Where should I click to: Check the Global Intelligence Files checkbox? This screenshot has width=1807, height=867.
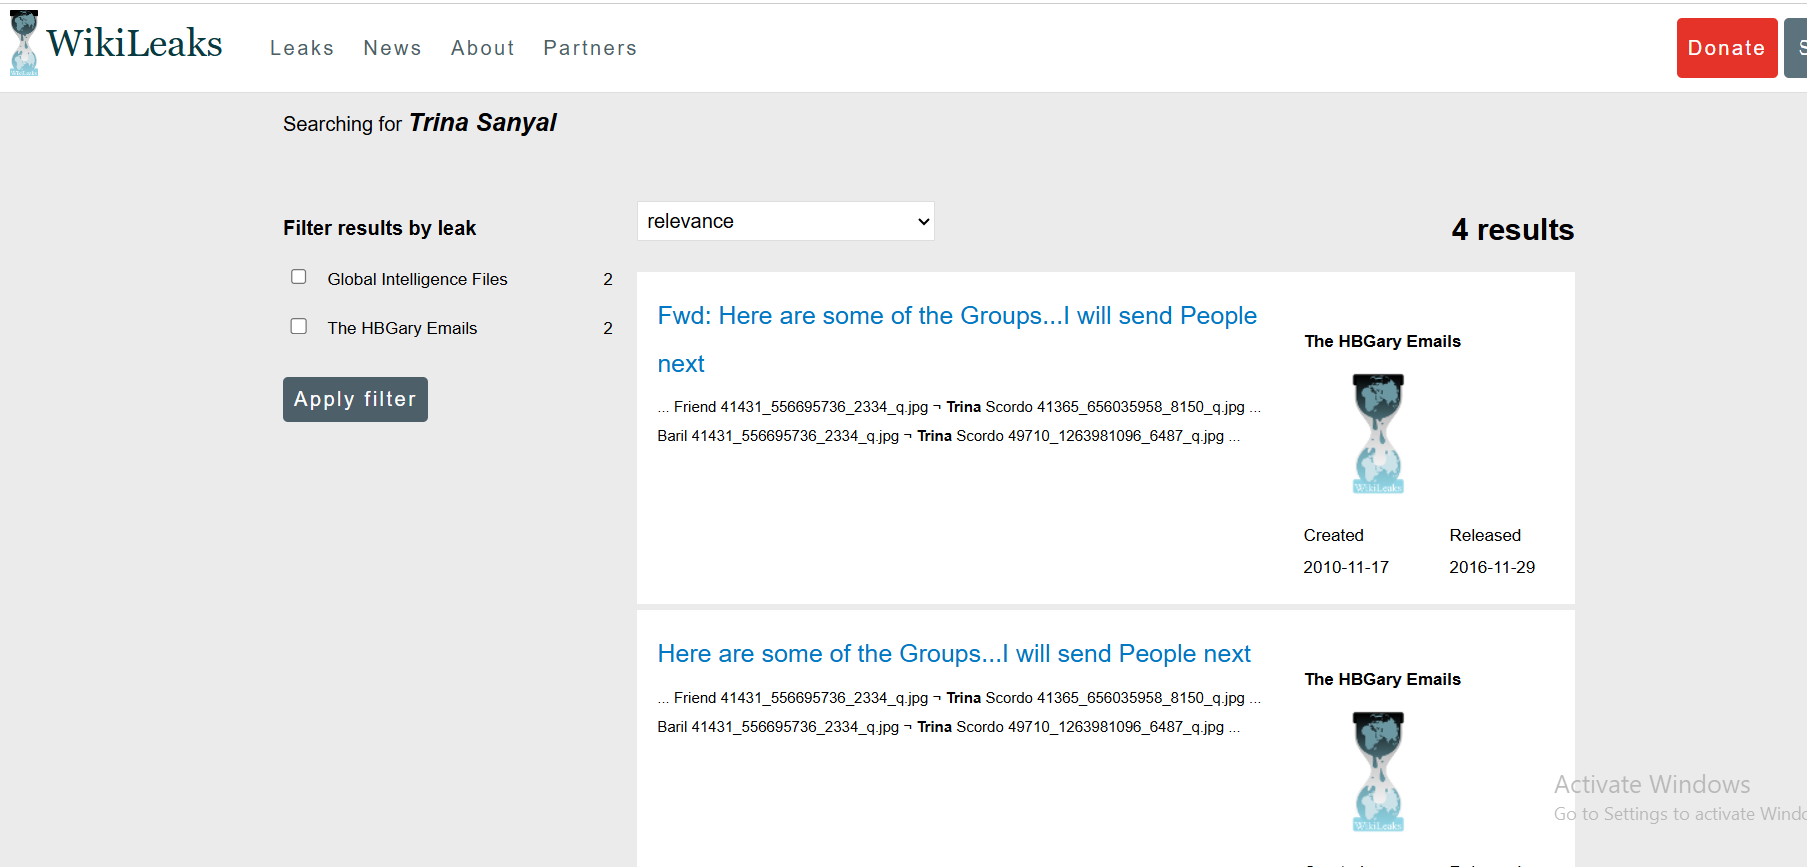point(298,277)
